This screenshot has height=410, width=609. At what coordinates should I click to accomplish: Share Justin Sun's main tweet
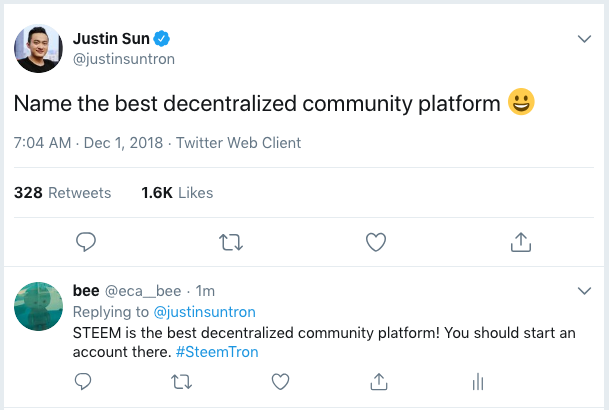(x=520, y=242)
